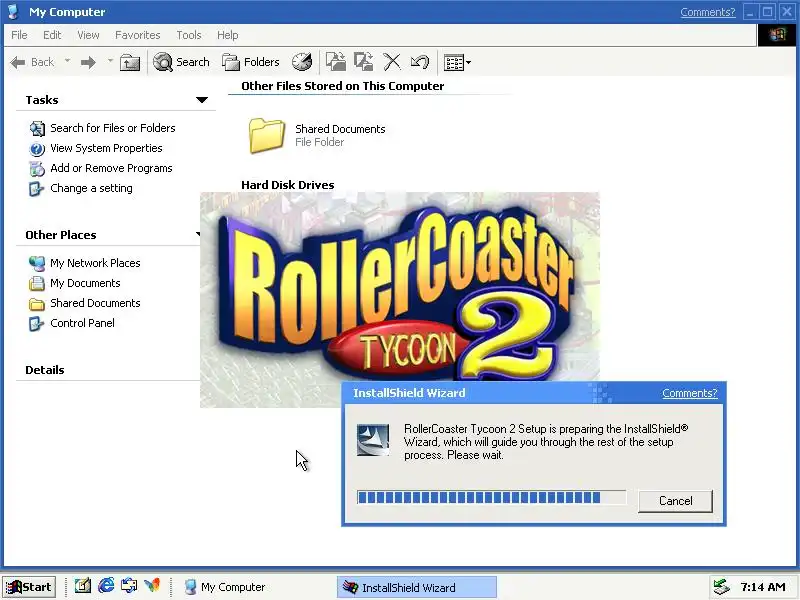Click the butterfly quick launch icon

152,586
